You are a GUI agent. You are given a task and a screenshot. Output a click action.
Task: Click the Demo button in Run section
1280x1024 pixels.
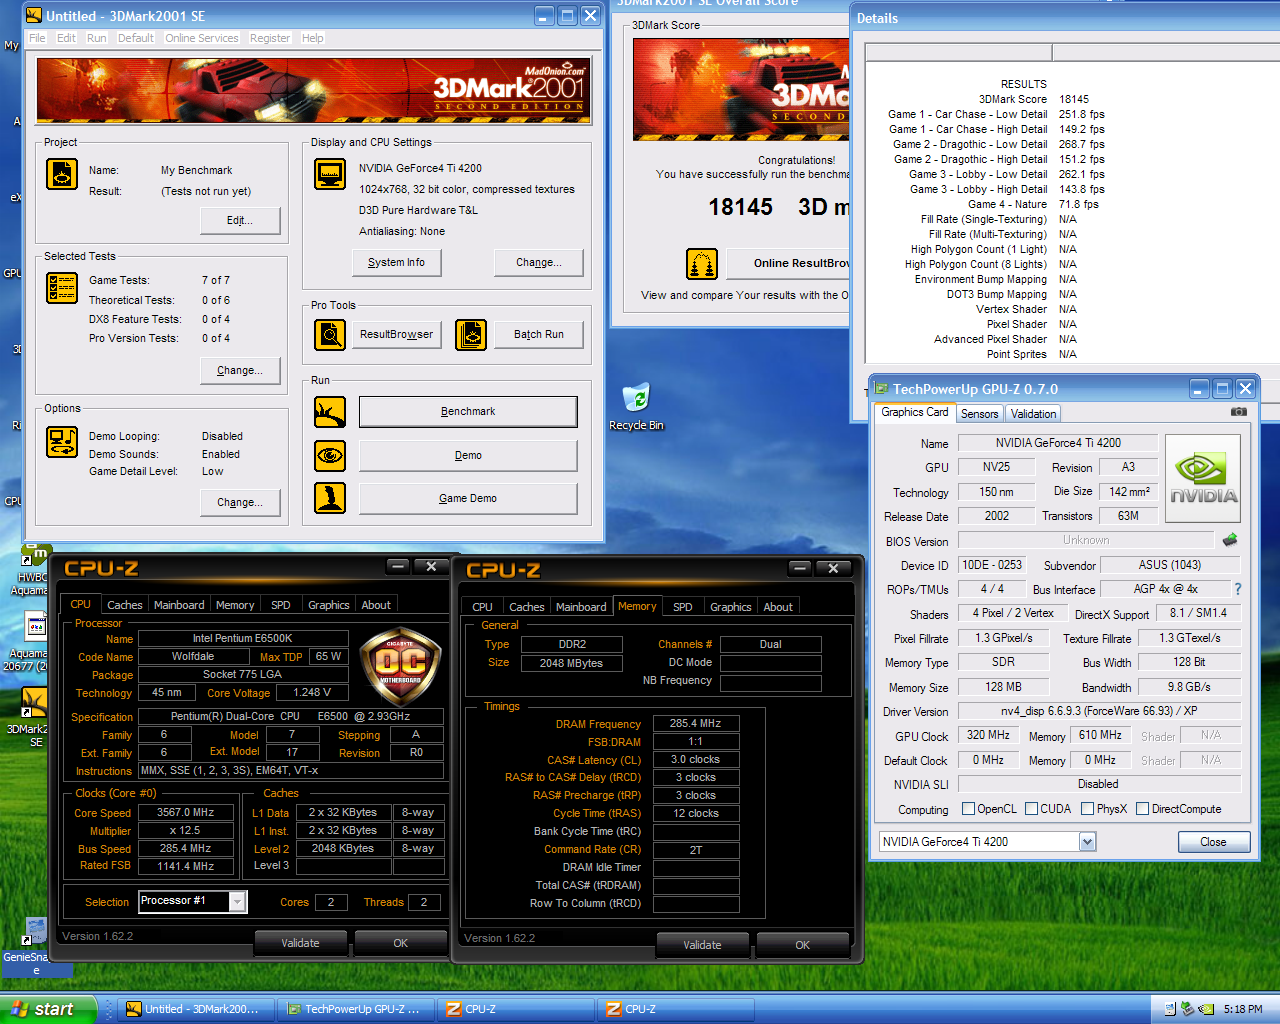[x=468, y=455]
